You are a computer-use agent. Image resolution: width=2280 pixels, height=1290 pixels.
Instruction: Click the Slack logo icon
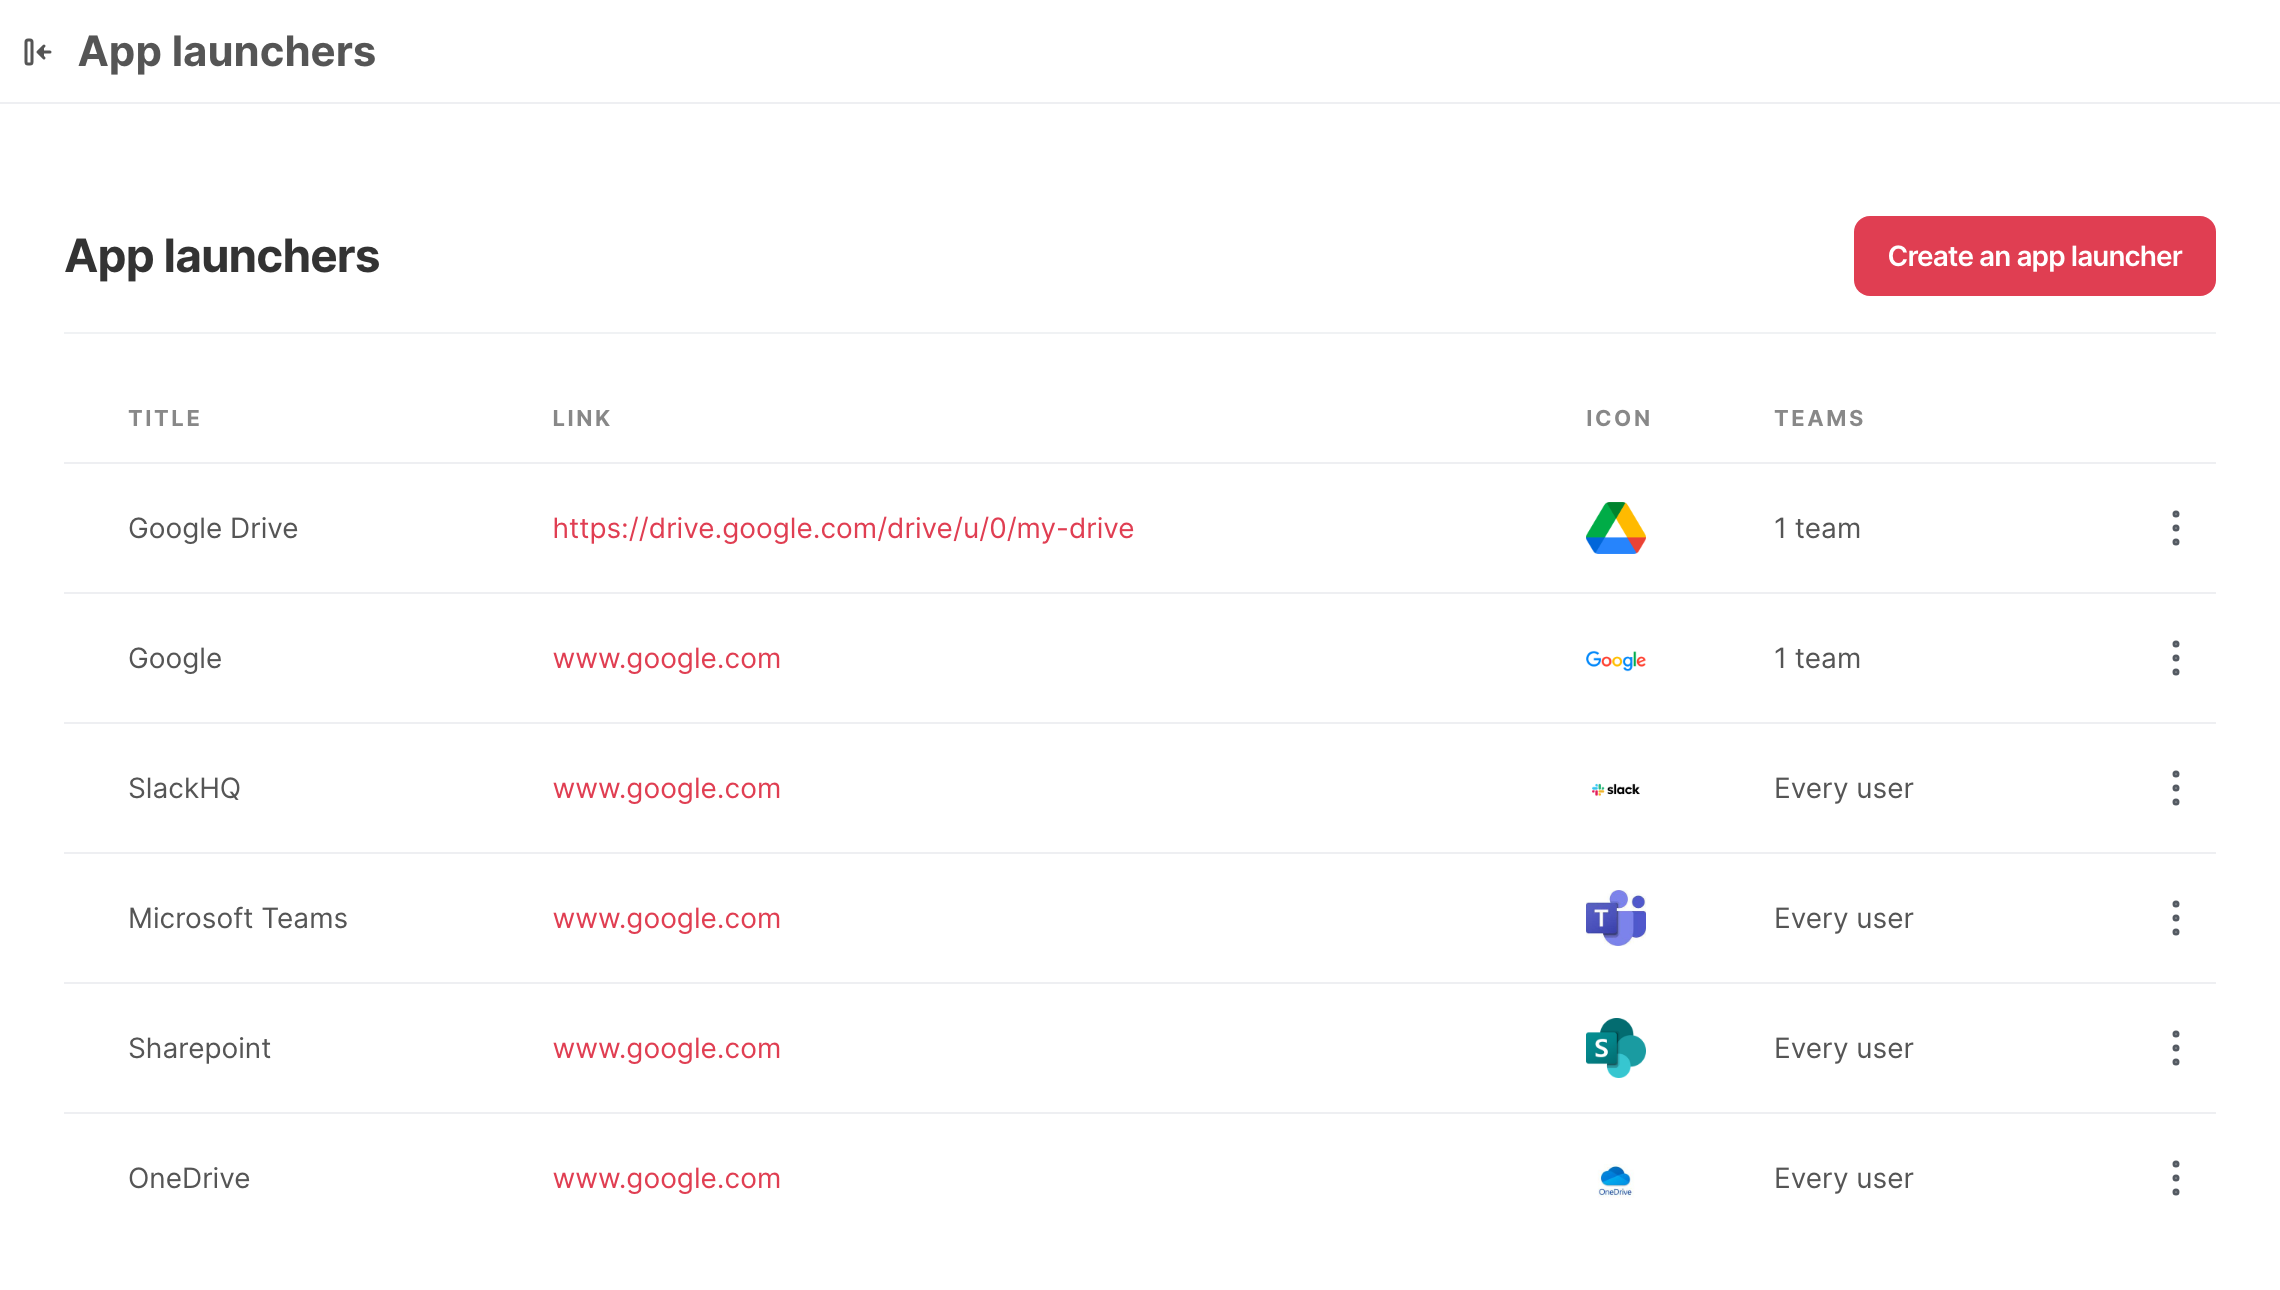(1615, 789)
